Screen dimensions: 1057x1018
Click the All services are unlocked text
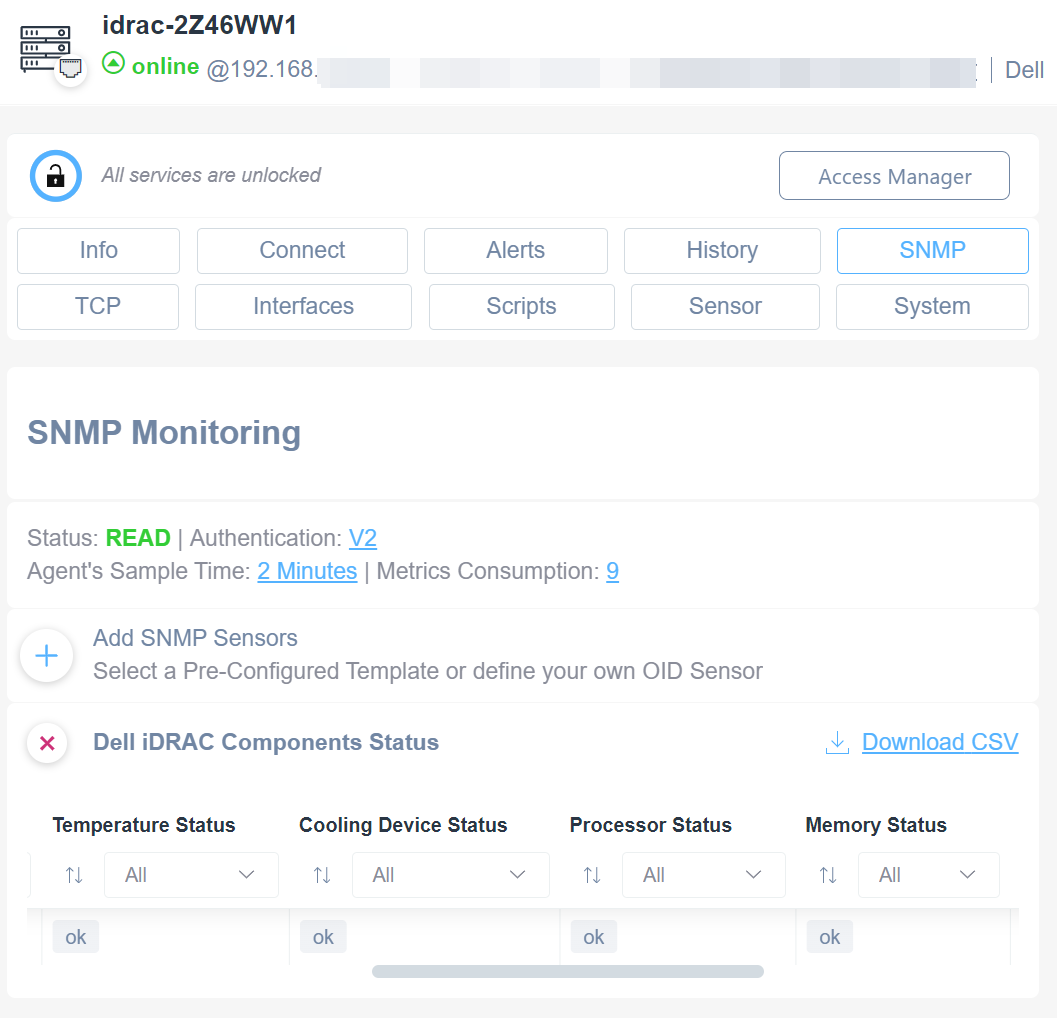pos(211,175)
